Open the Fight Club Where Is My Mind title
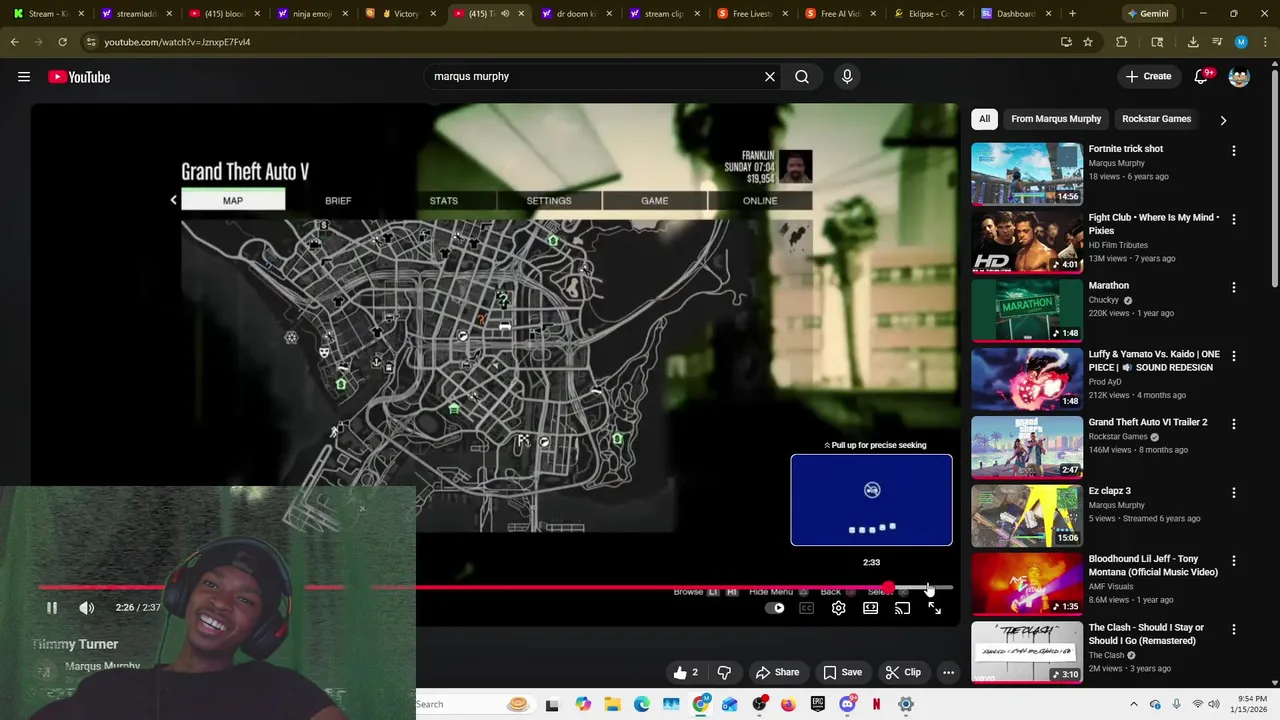The width and height of the screenshot is (1280, 720). coord(1154,224)
